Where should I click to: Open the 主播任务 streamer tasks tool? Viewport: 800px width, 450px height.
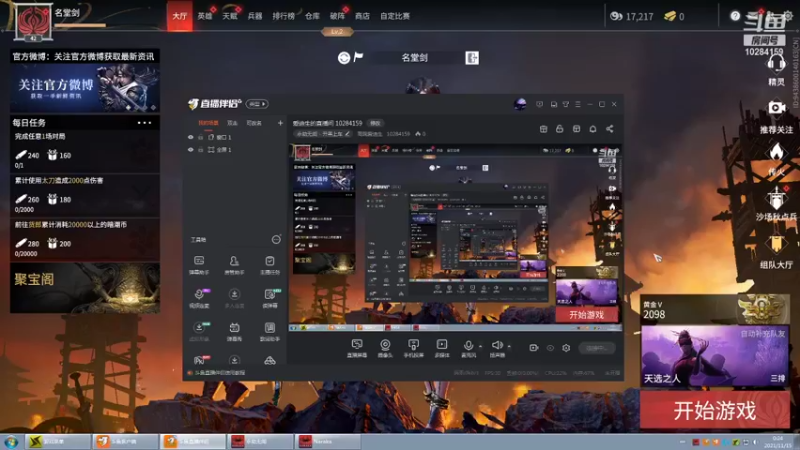coord(270,264)
